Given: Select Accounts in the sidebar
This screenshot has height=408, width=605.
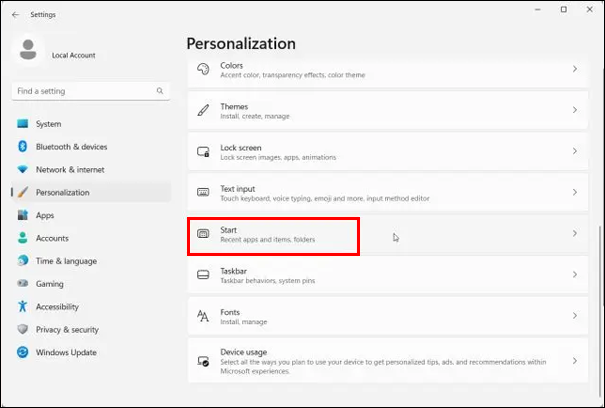Looking at the screenshot, I should pyautogui.click(x=52, y=238).
